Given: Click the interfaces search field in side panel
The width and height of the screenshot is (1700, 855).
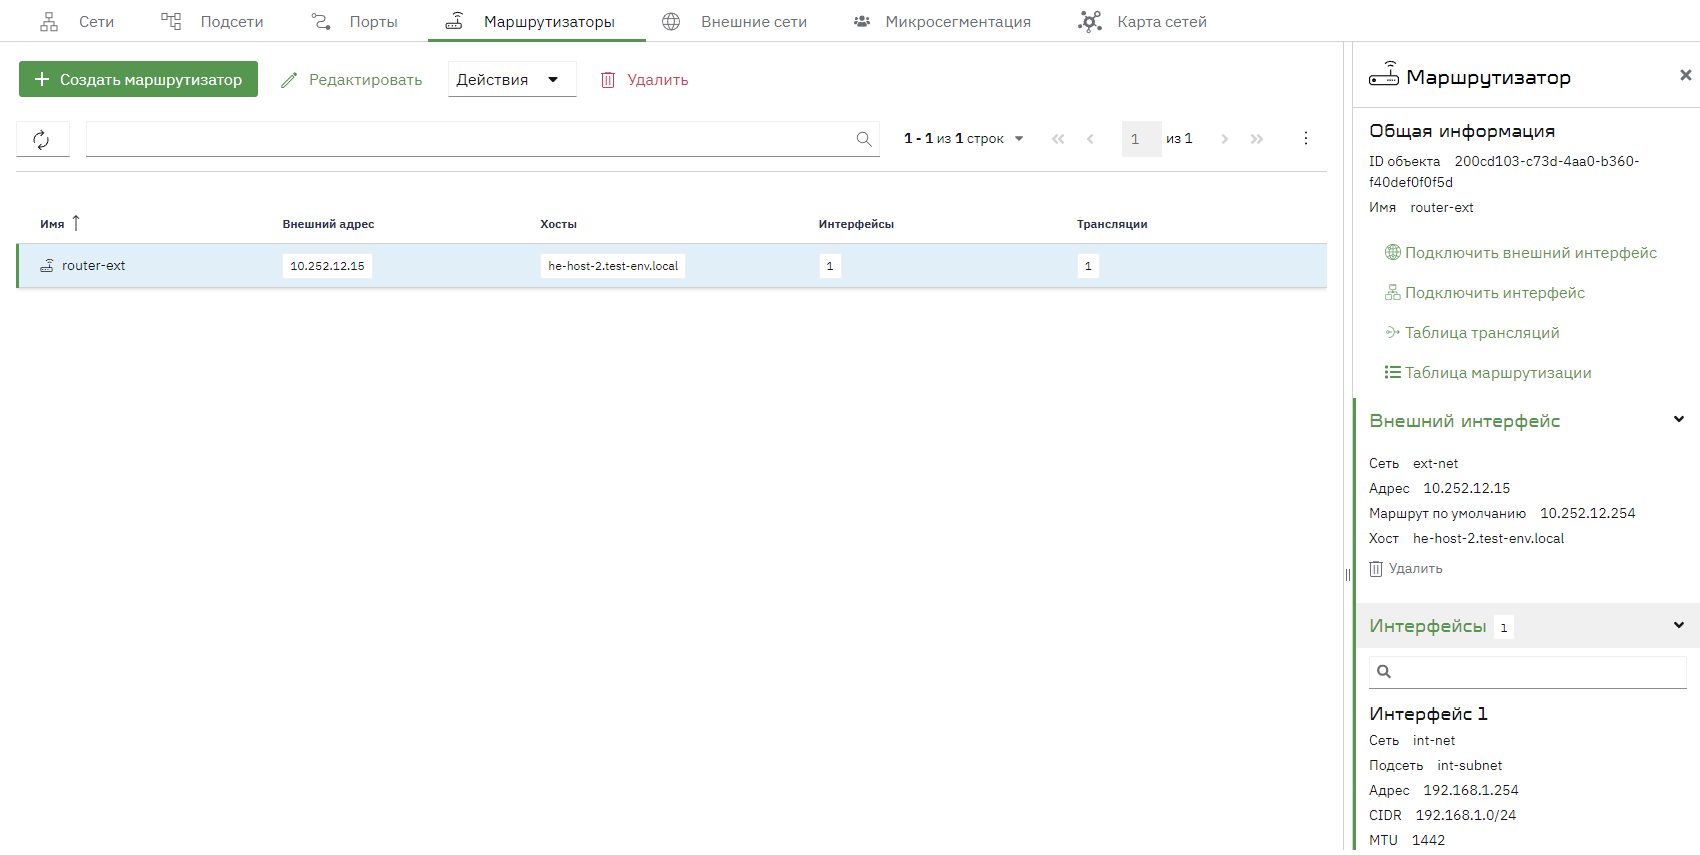Looking at the screenshot, I should [1527, 672].
